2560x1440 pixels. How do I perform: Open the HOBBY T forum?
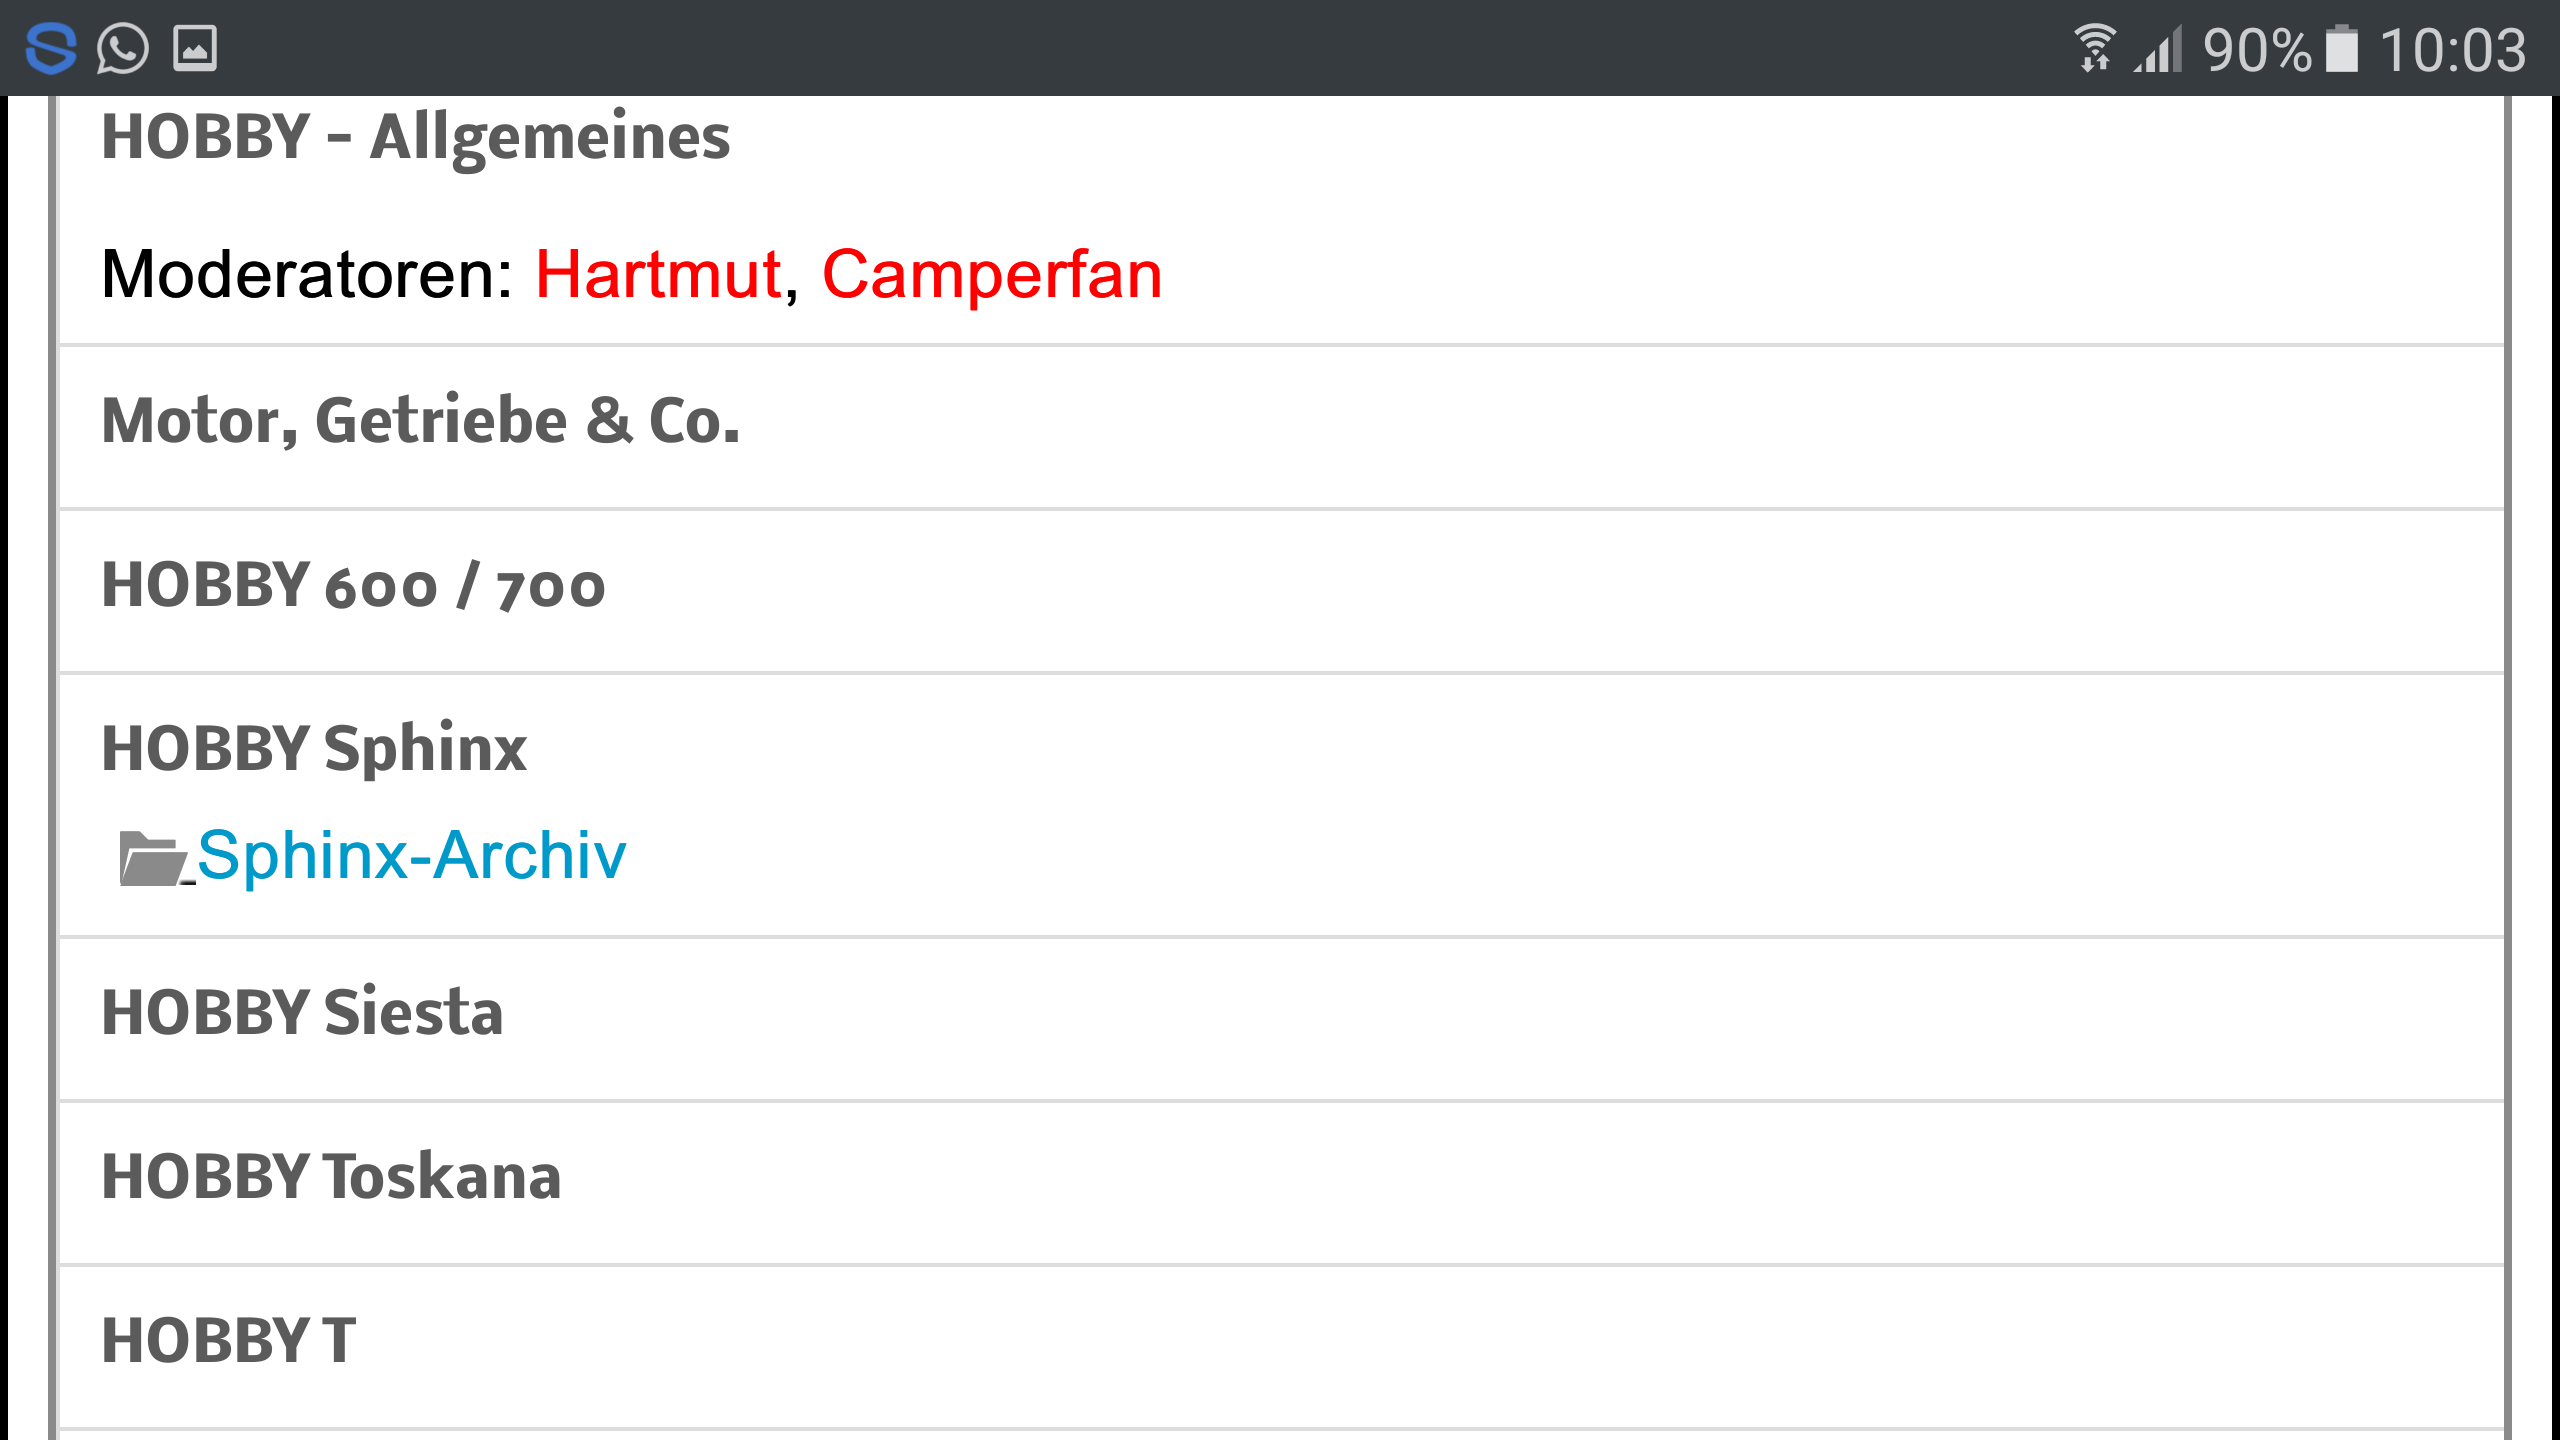(229, 1340)
